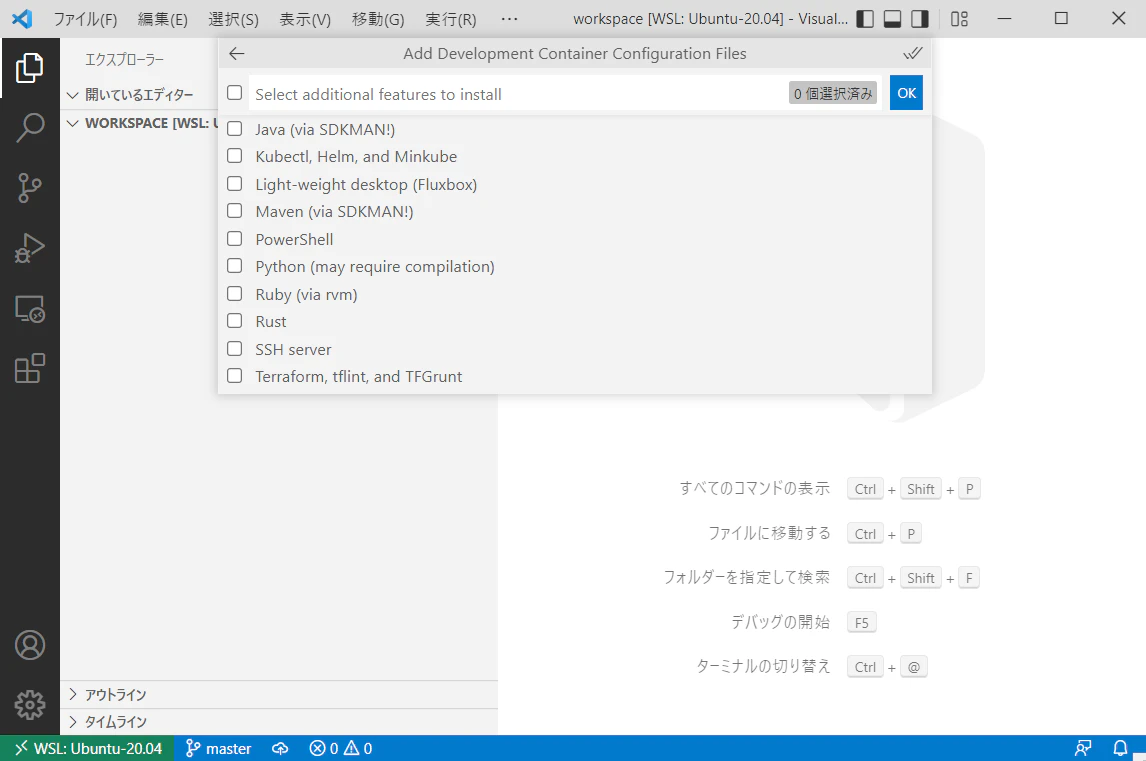Click the WSL: Ubuntu-20.04 remote indicator
This screenshot has height=761, width=1146.
88,749
